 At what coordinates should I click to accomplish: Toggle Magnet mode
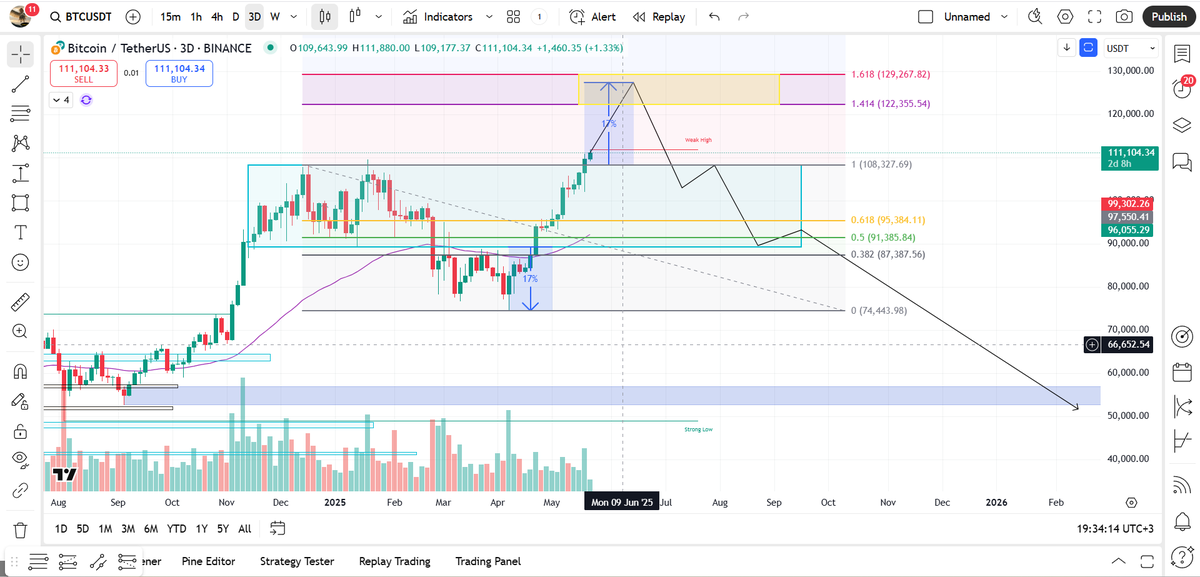pyautogui.click(x=20, y=371)
